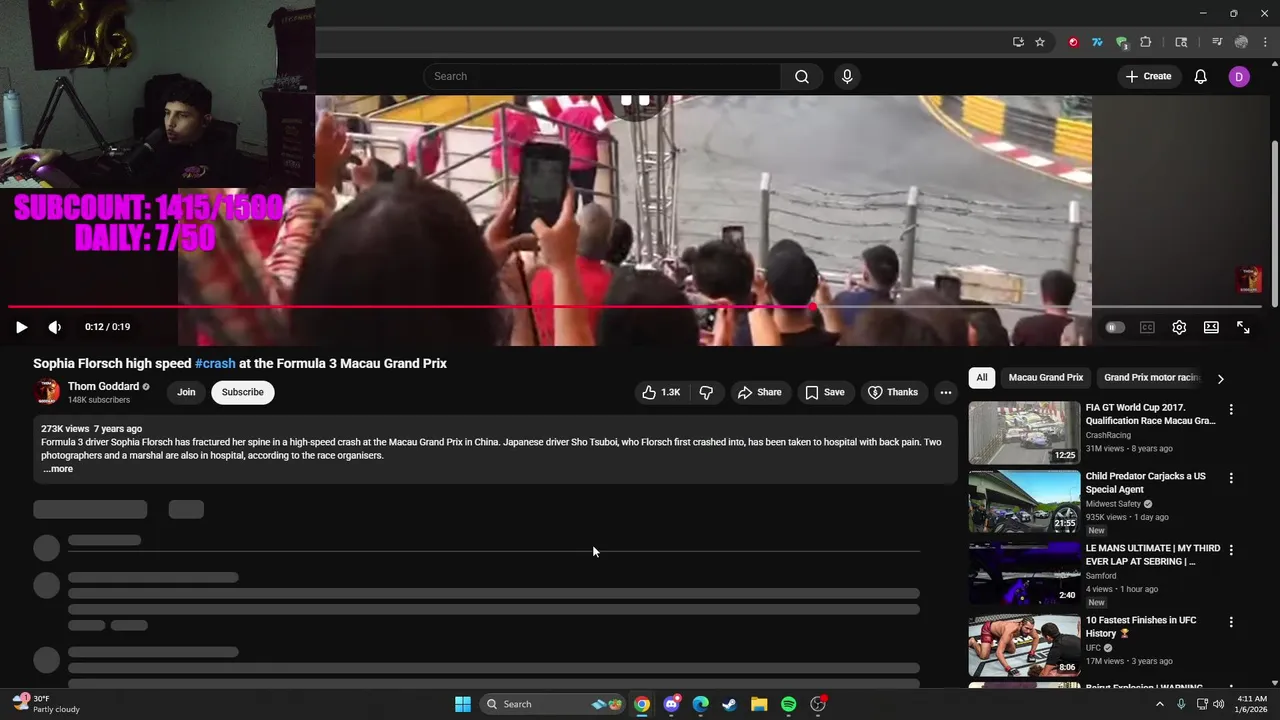Open the green badge browser extension

click(1122, 42)
